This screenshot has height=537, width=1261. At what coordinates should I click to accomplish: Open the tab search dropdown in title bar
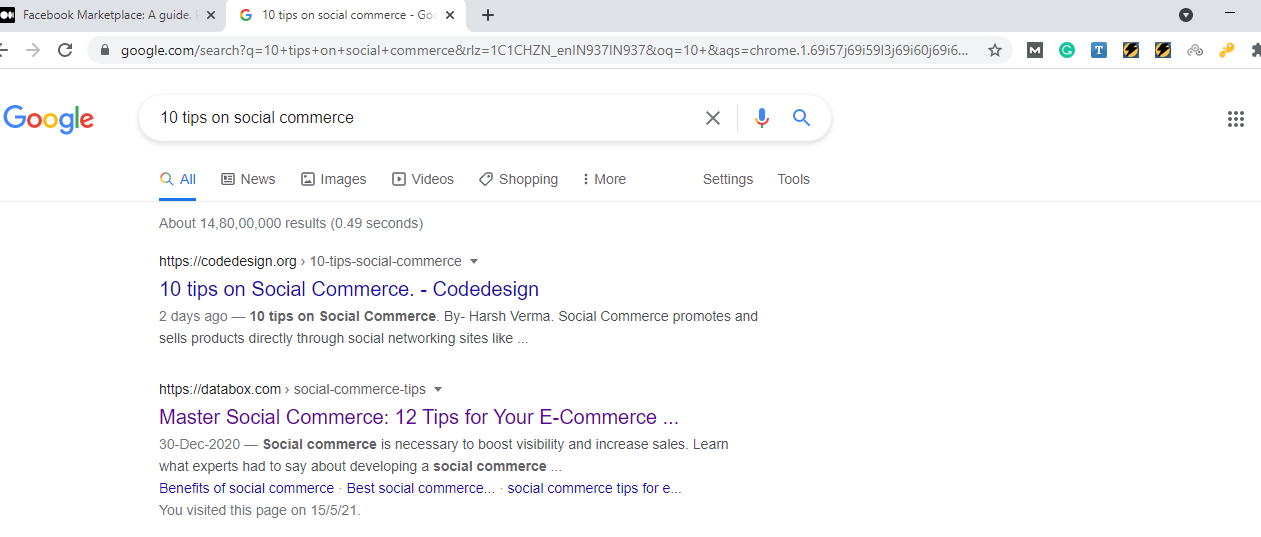click(x=1186, y=15)
